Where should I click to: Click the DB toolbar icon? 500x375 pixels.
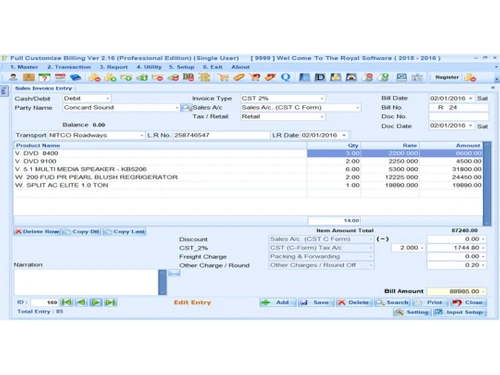pos(188,77)
